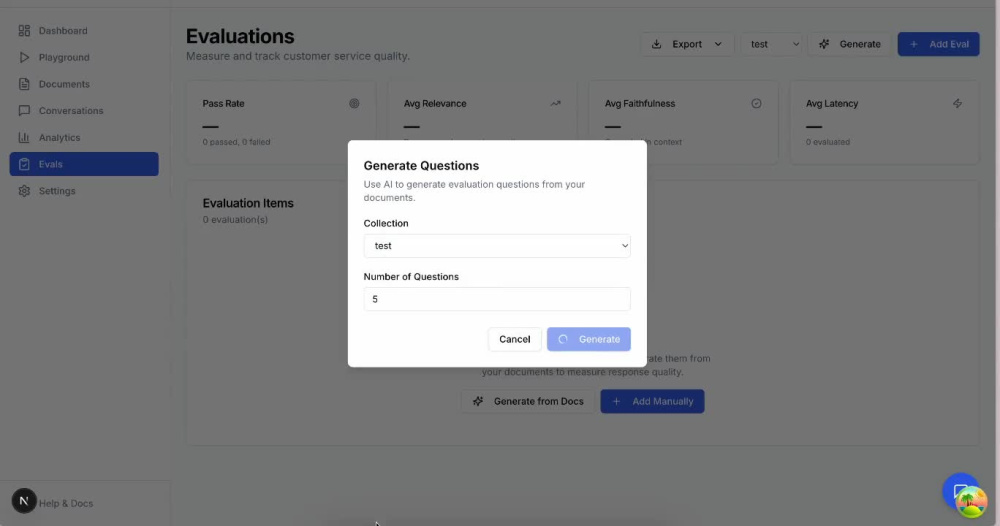Image resolution: width=1000 pixels, height=526 pixels.
Task: Click the Generate Questions dialog title
Action: coord(421,166)
